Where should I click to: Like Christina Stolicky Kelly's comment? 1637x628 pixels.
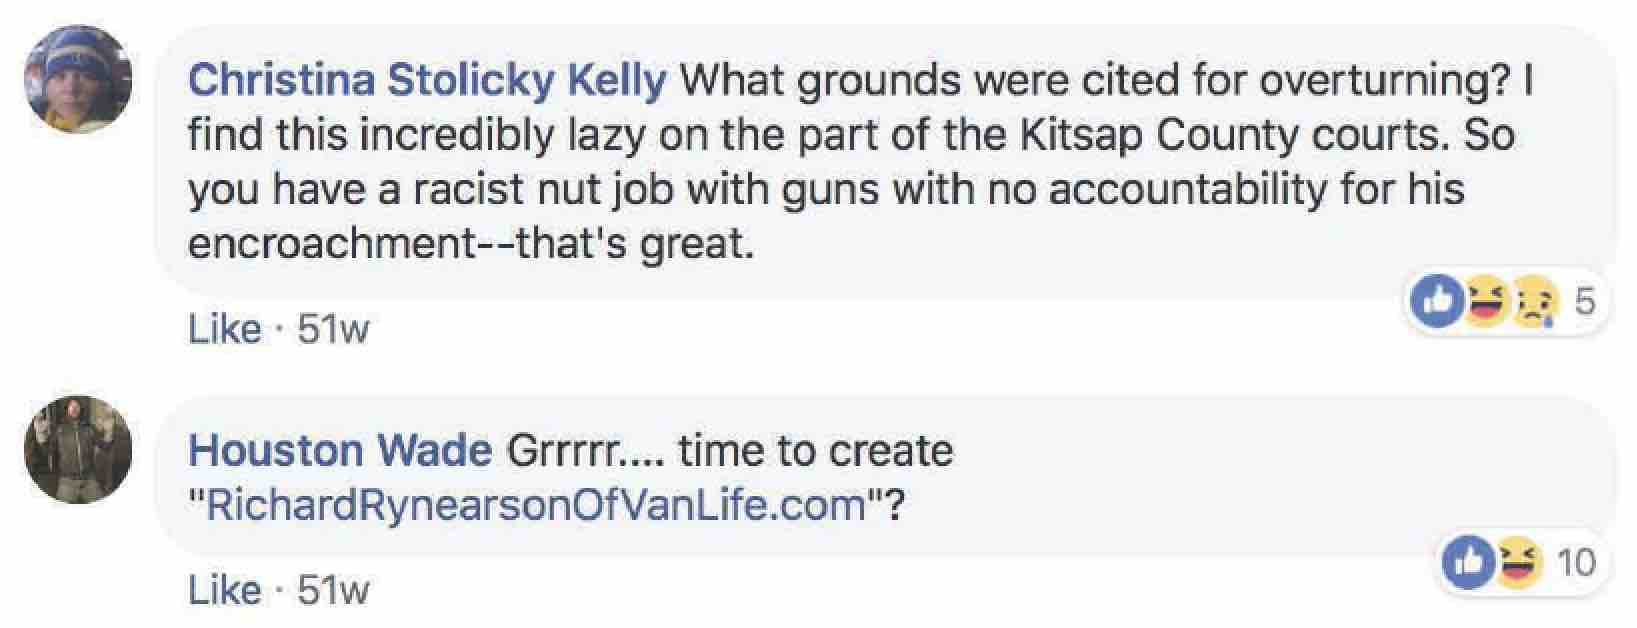[x=224, y=329]
